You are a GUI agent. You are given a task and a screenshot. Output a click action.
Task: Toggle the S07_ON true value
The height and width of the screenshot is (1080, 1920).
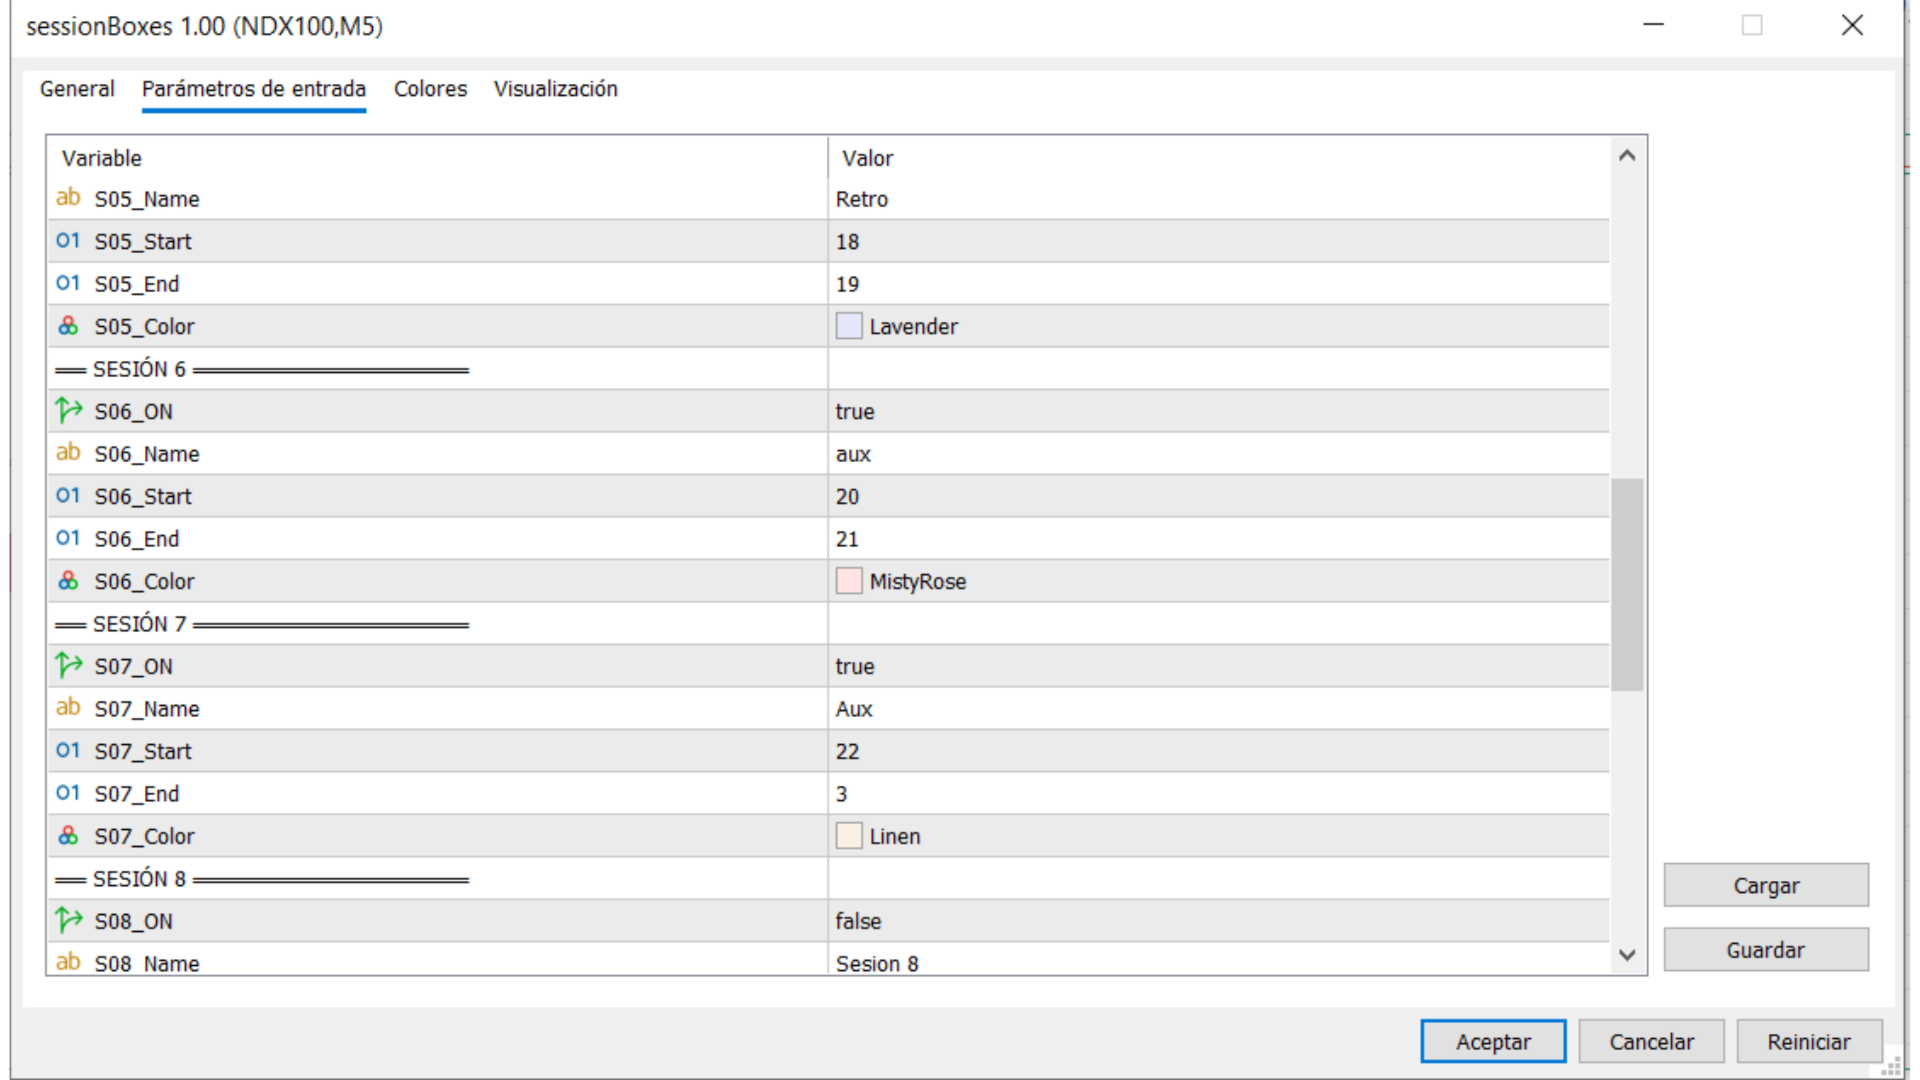855,667
